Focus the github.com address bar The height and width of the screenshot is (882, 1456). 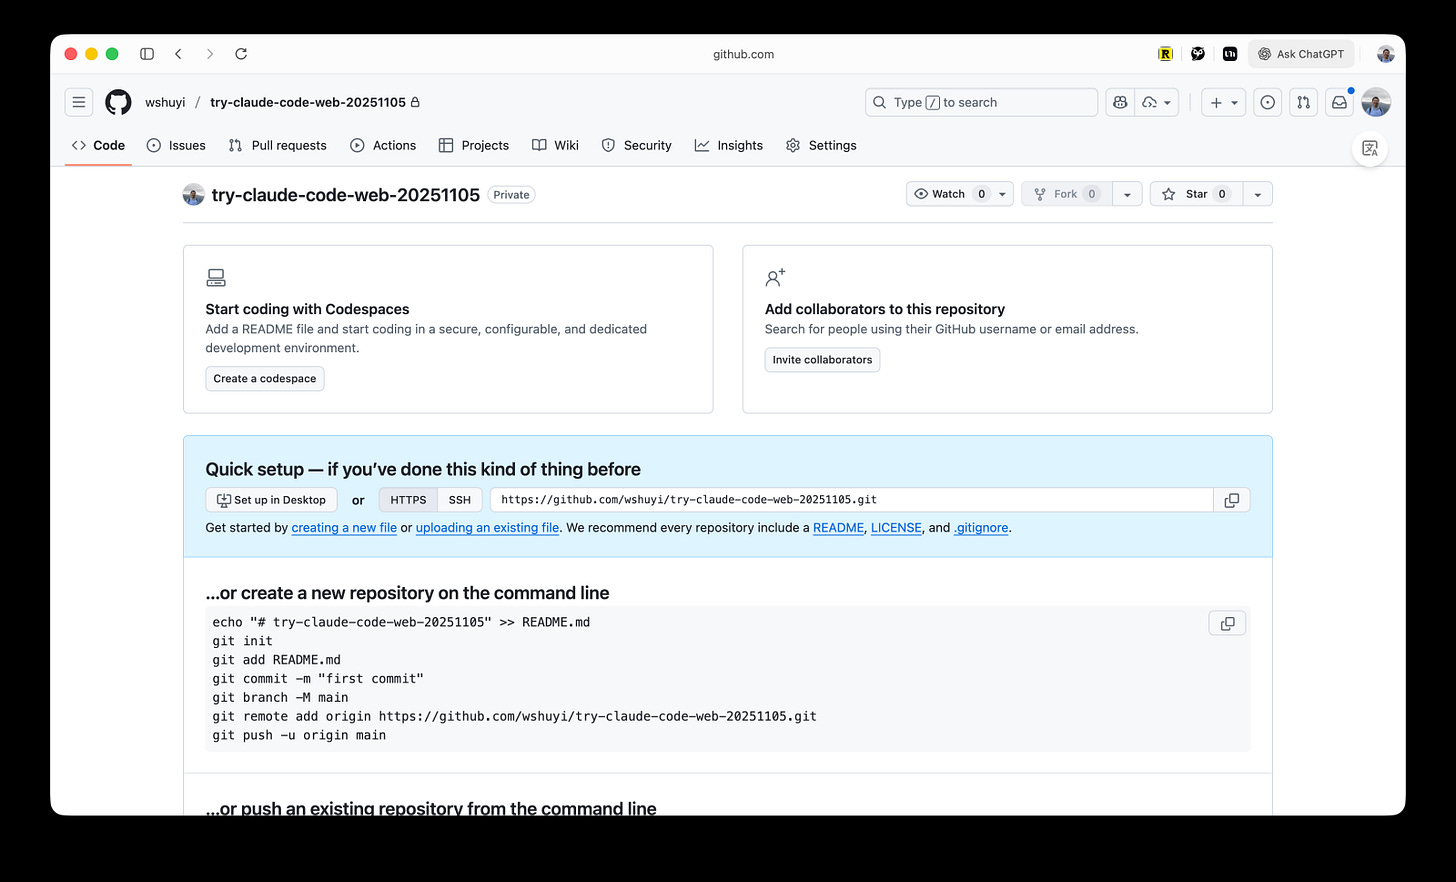click(x=743, y=54)
